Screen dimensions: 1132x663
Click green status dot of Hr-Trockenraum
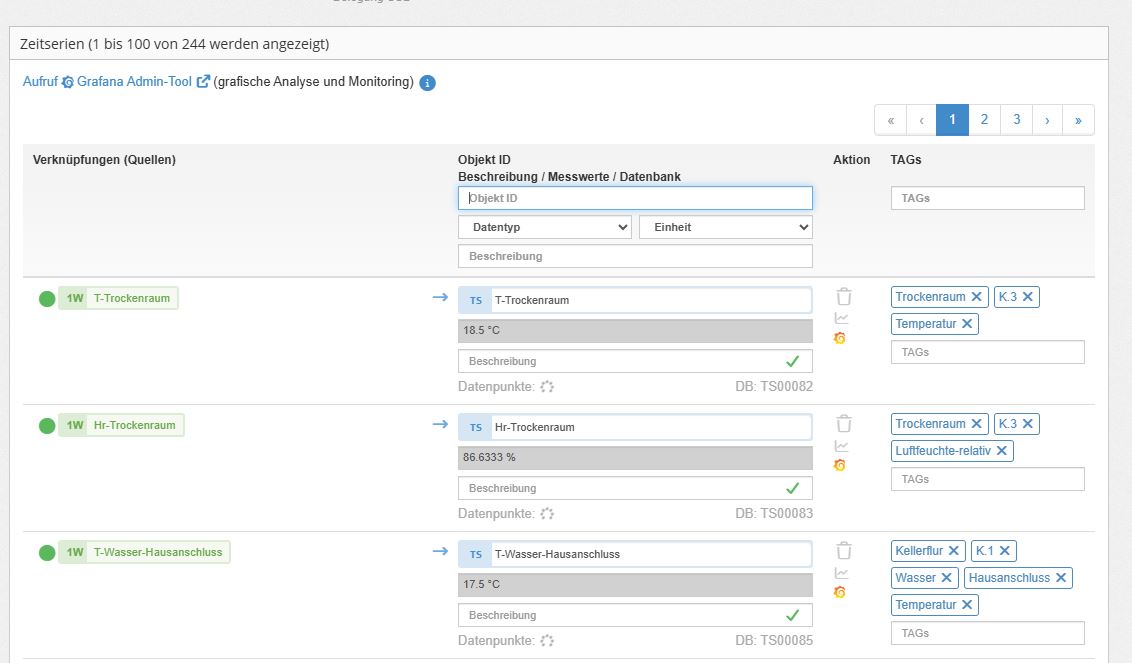(x=47, y=425)
